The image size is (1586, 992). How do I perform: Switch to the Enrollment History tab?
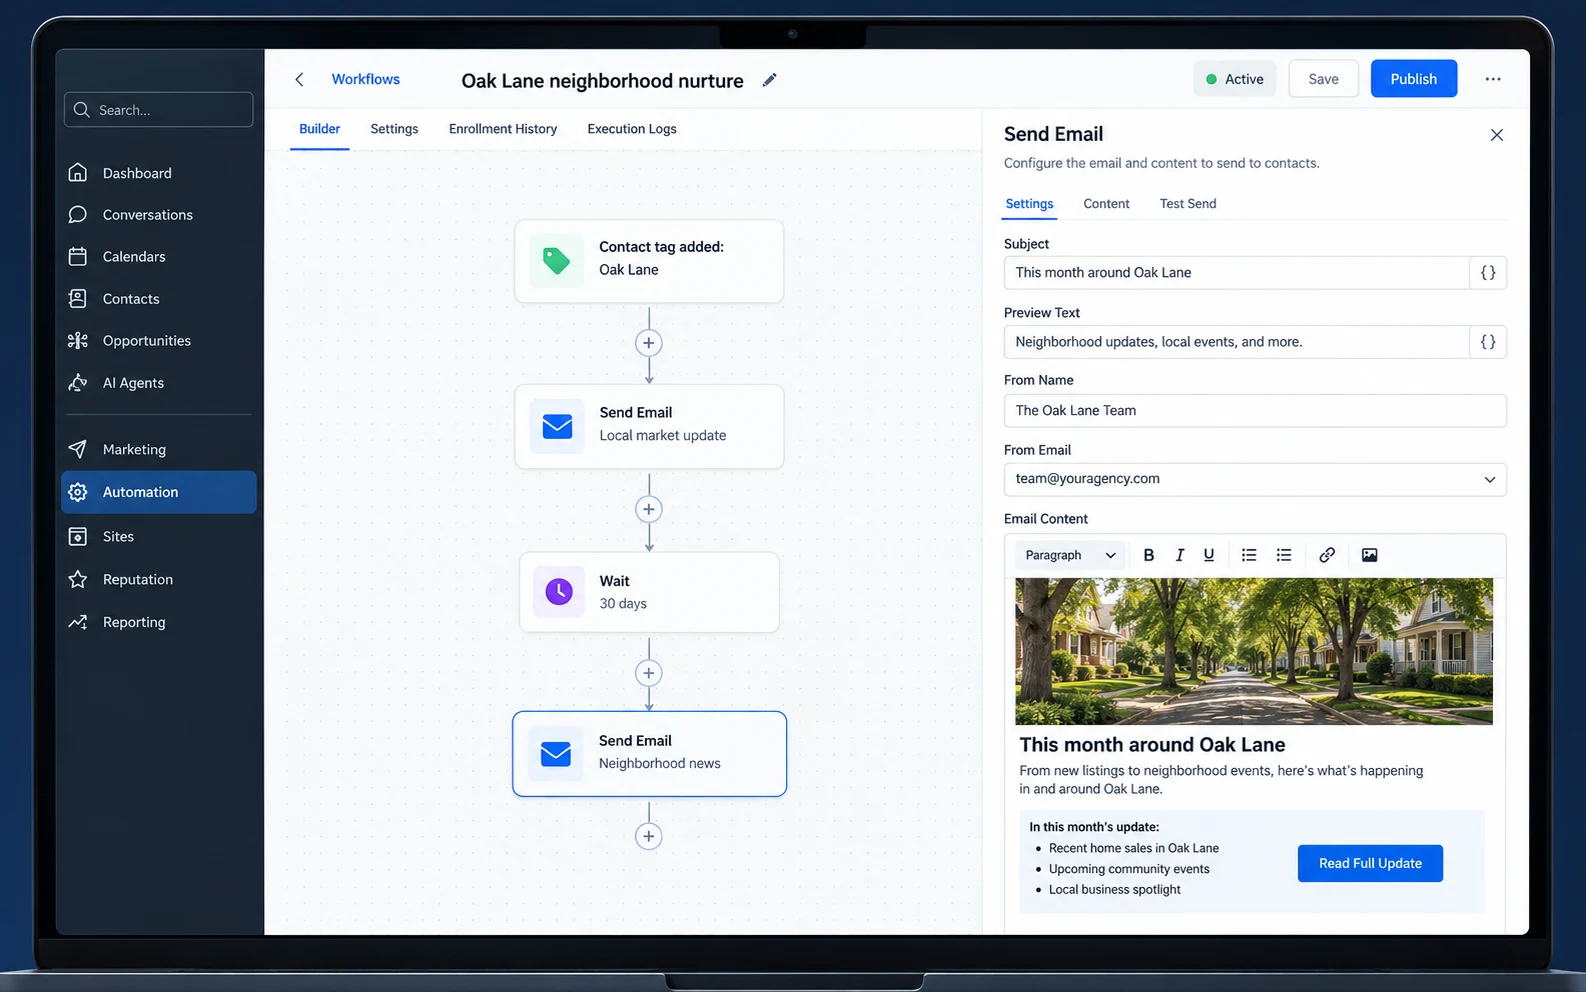tap(503, 129)
